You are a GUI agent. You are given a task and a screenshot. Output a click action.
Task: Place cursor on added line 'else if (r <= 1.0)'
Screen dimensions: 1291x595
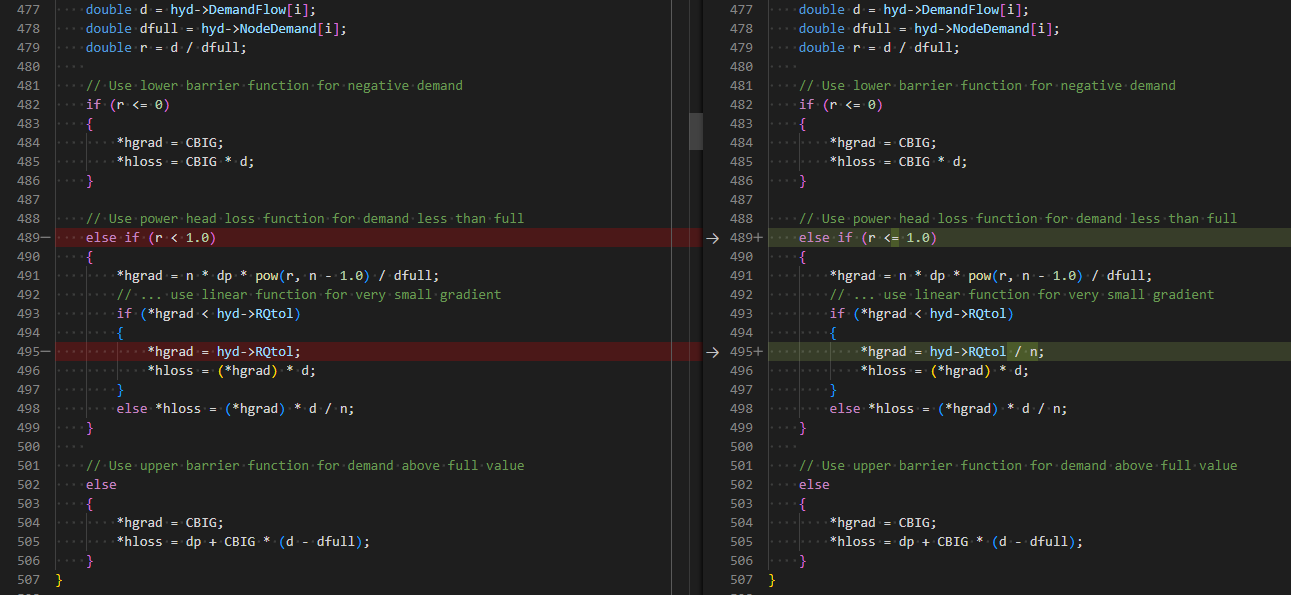(868, 238)
